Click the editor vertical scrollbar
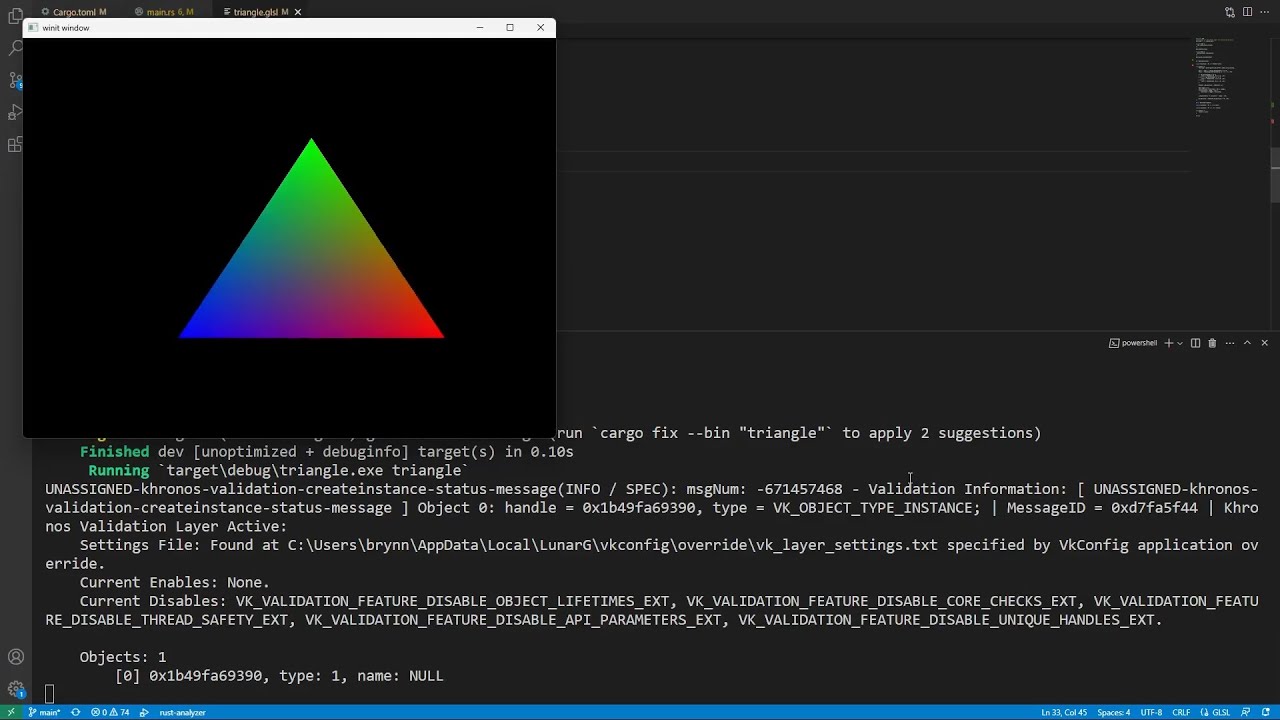This screenshot has width=1280, height=720. (x=1275, y=175)
